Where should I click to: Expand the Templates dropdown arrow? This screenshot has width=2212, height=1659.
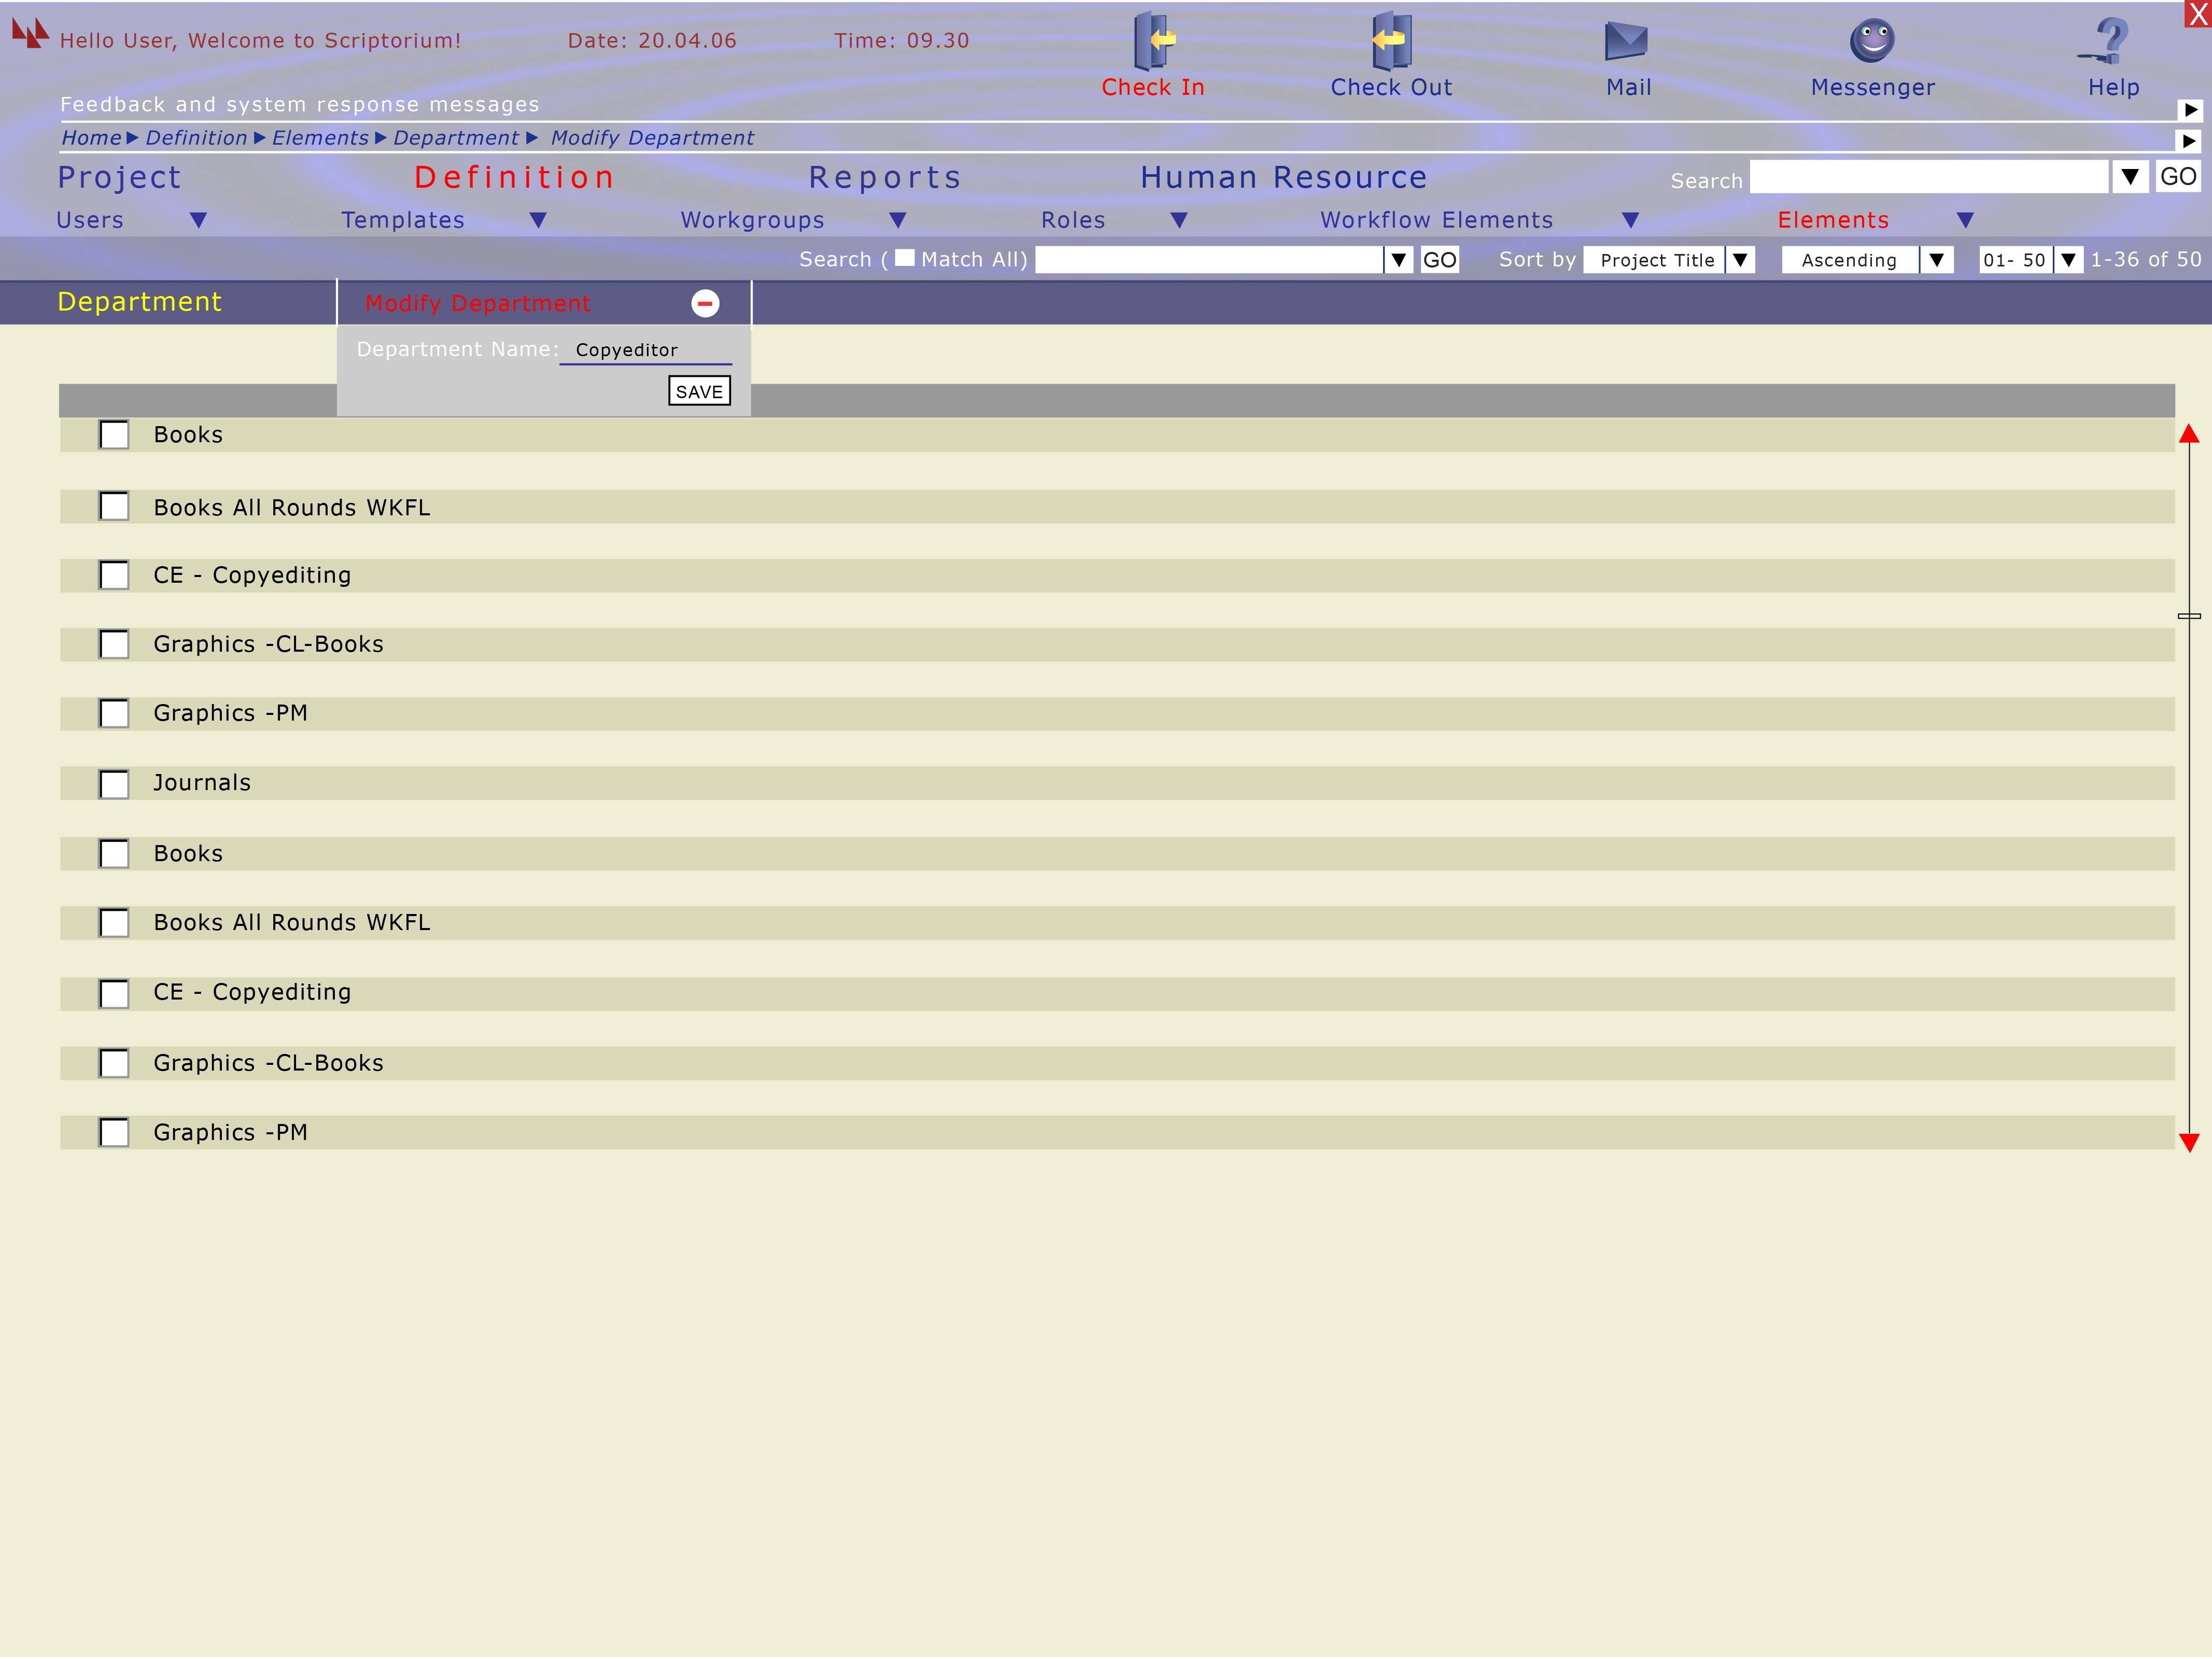click(x=538, y=221)
